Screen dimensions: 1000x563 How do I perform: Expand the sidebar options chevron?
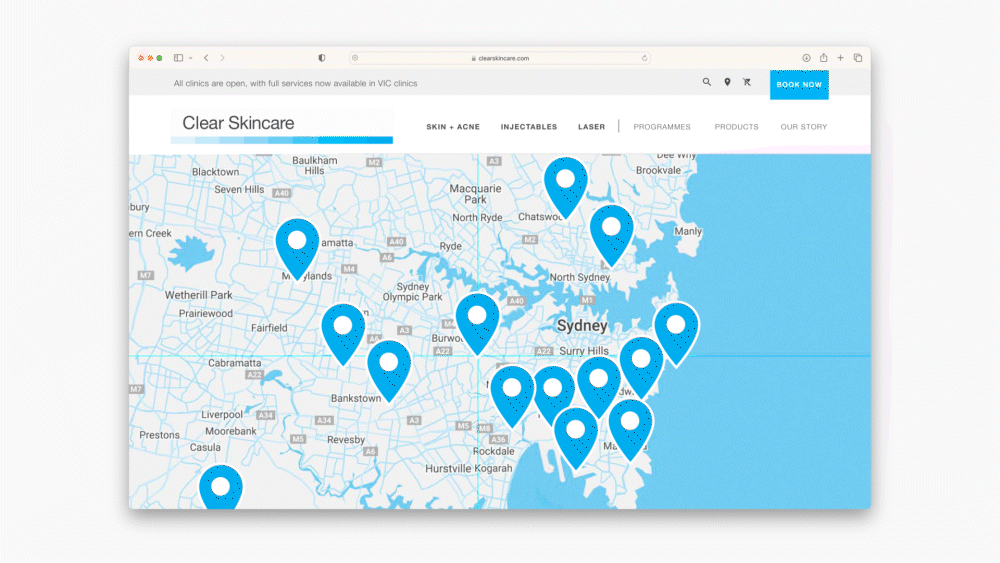(x=190, y=58)
